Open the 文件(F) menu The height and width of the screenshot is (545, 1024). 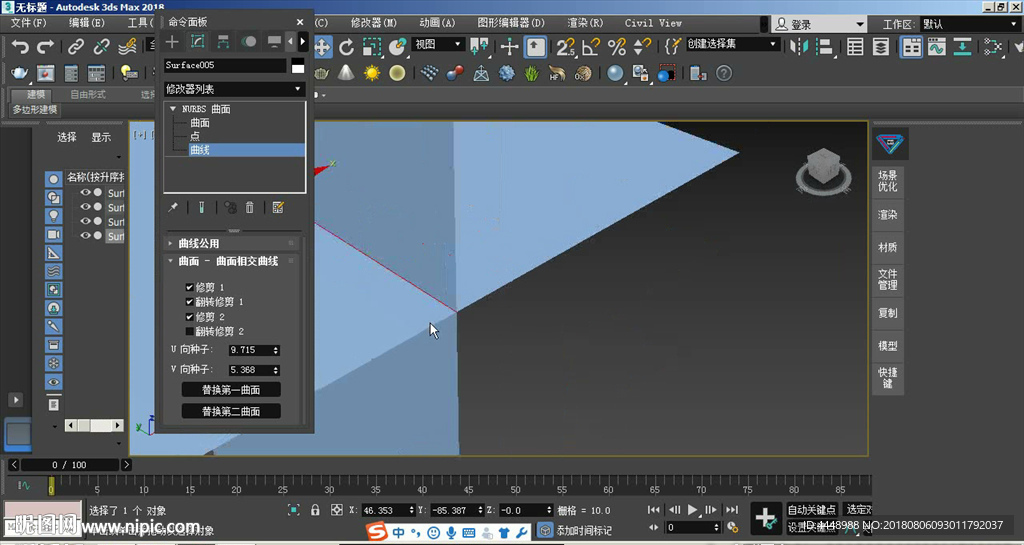(28, 23)
